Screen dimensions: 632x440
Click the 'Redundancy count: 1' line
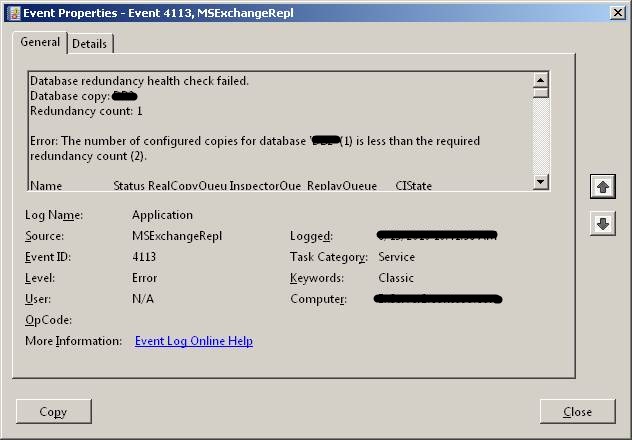click(86, 111)
